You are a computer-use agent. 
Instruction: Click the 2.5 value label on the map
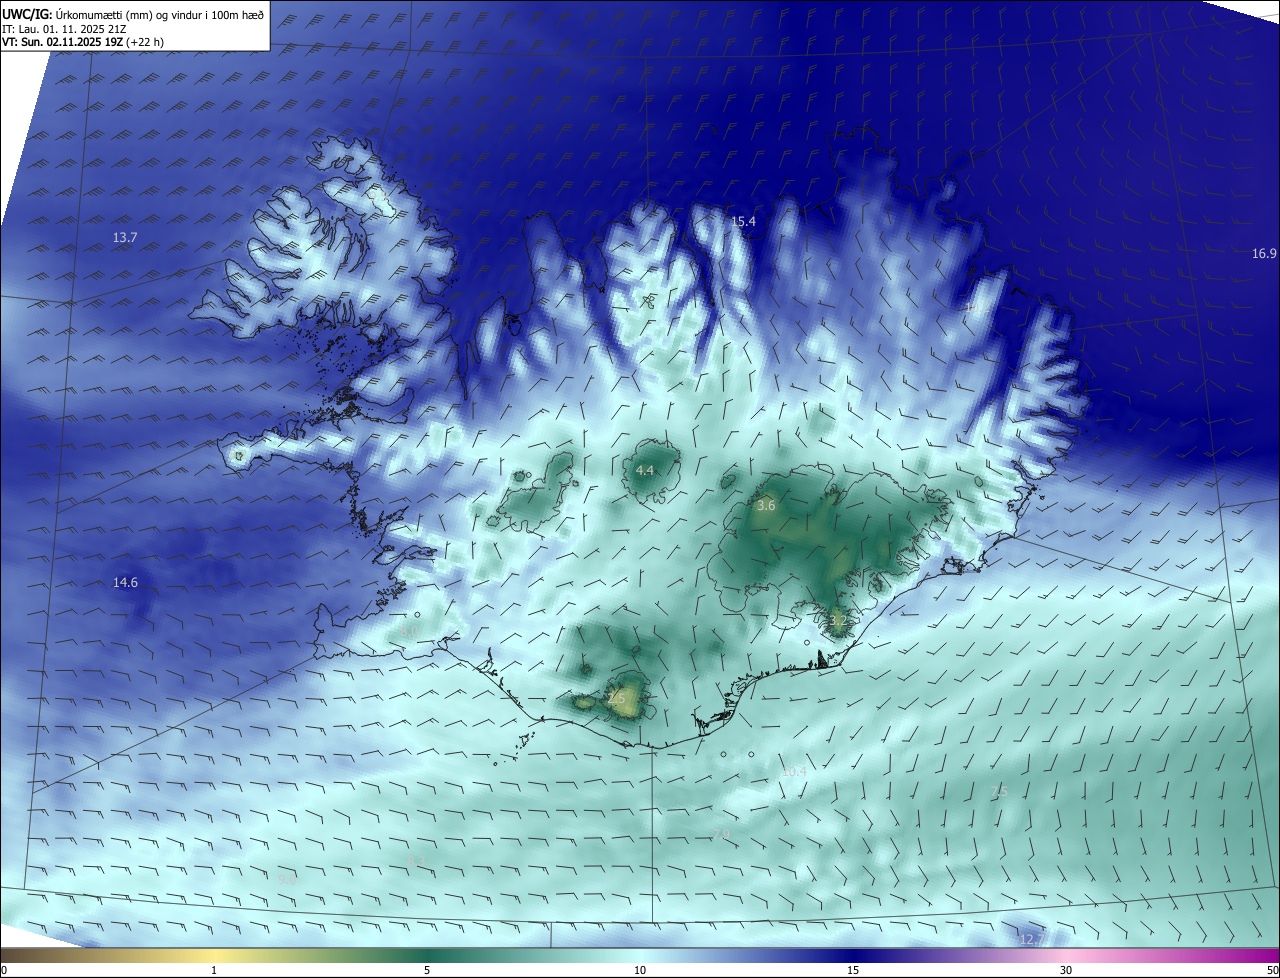click(x=616, y=698)
